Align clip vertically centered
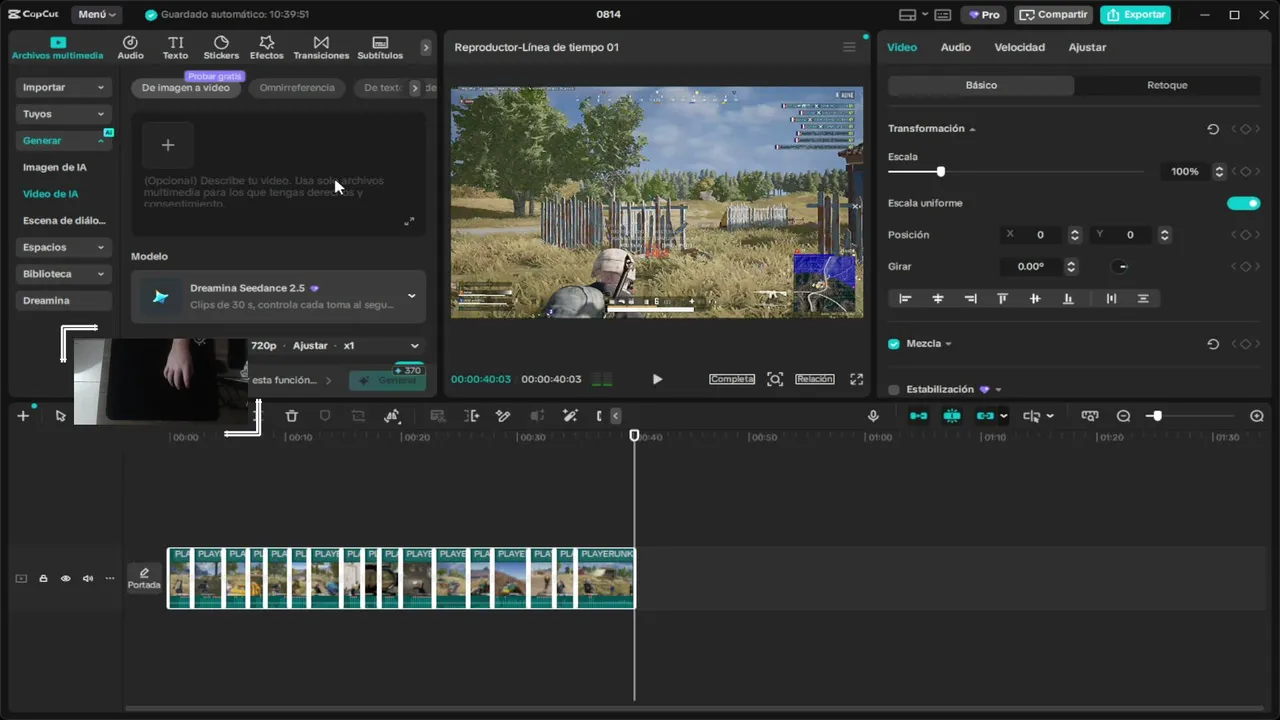1280x720 pixels. tap(1035, 298)
